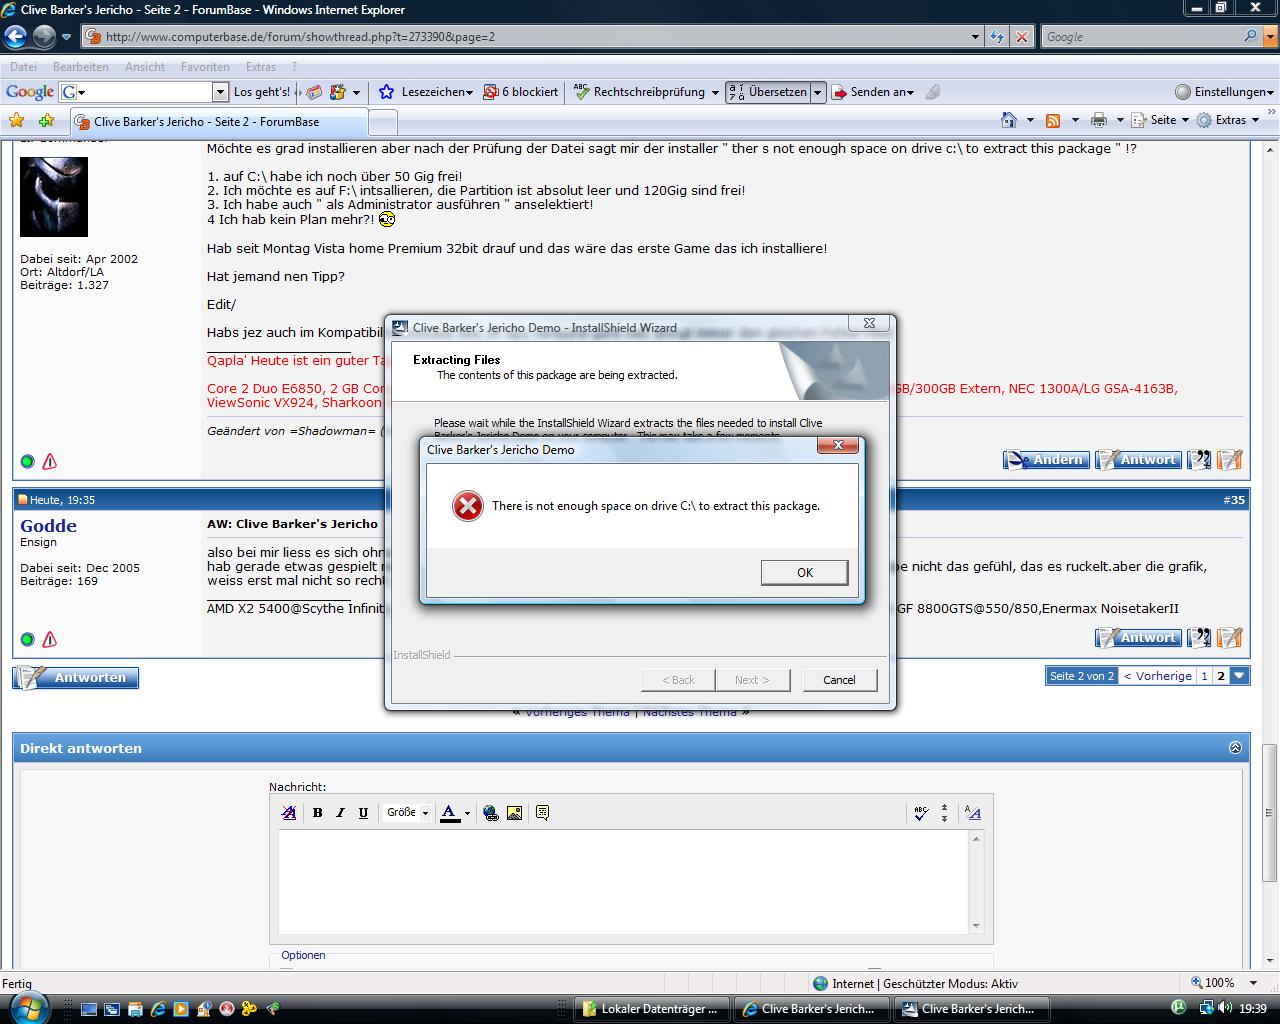The width and height of the screenshot is (1280, 1024).
Task: Click the stop loading X icon
Action: tap(1021, 37)
